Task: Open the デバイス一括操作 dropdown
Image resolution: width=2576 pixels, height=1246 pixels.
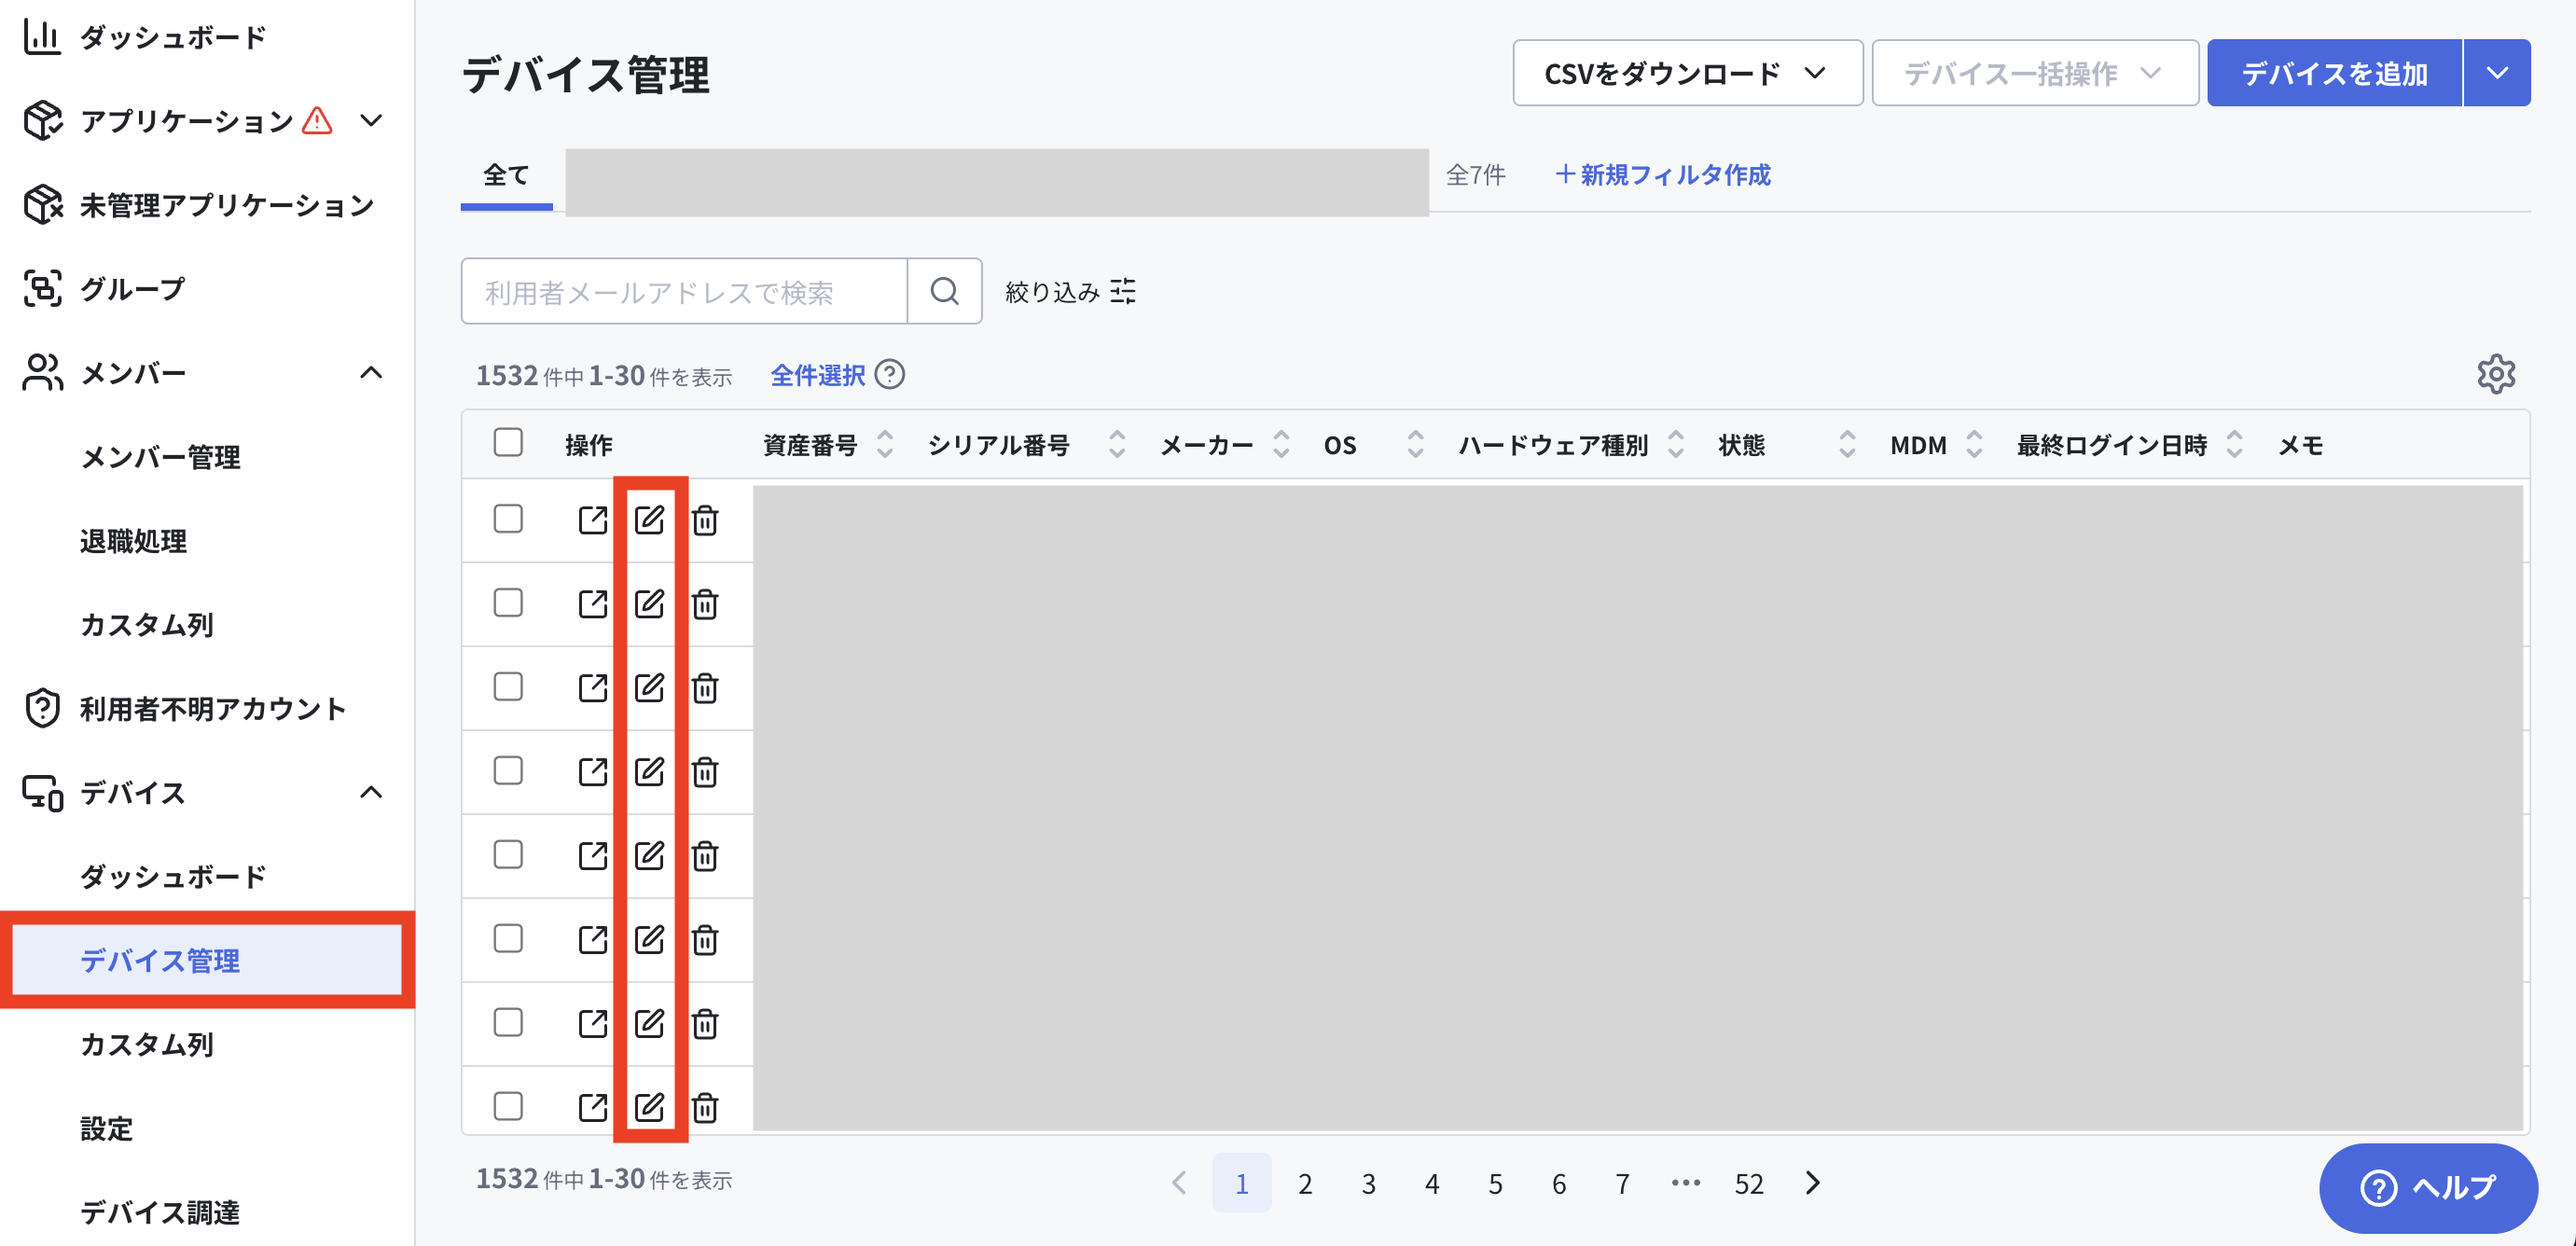Action: 2034,73
